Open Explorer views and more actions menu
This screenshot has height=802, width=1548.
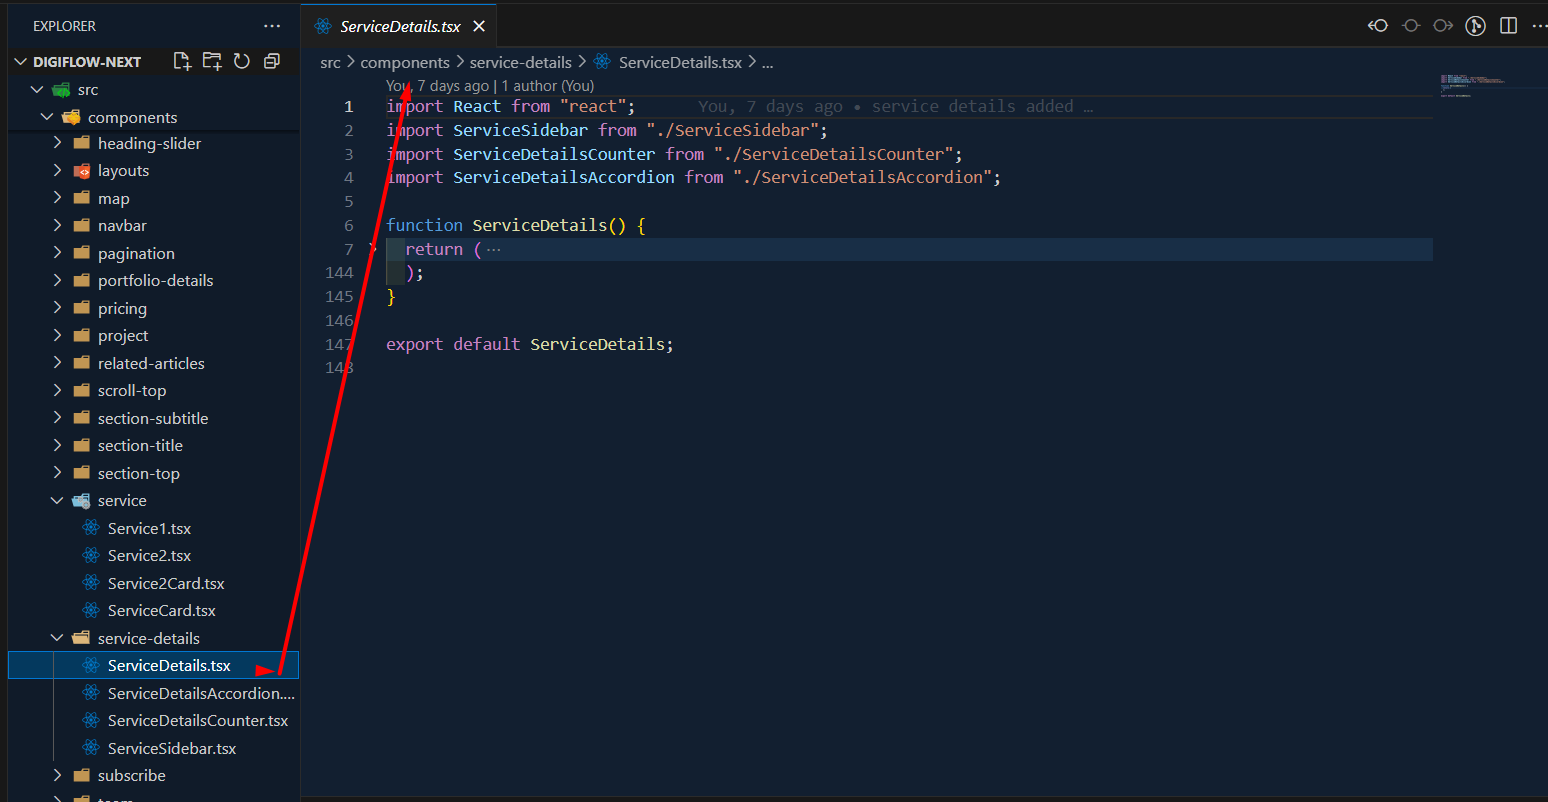pos(272,26)
